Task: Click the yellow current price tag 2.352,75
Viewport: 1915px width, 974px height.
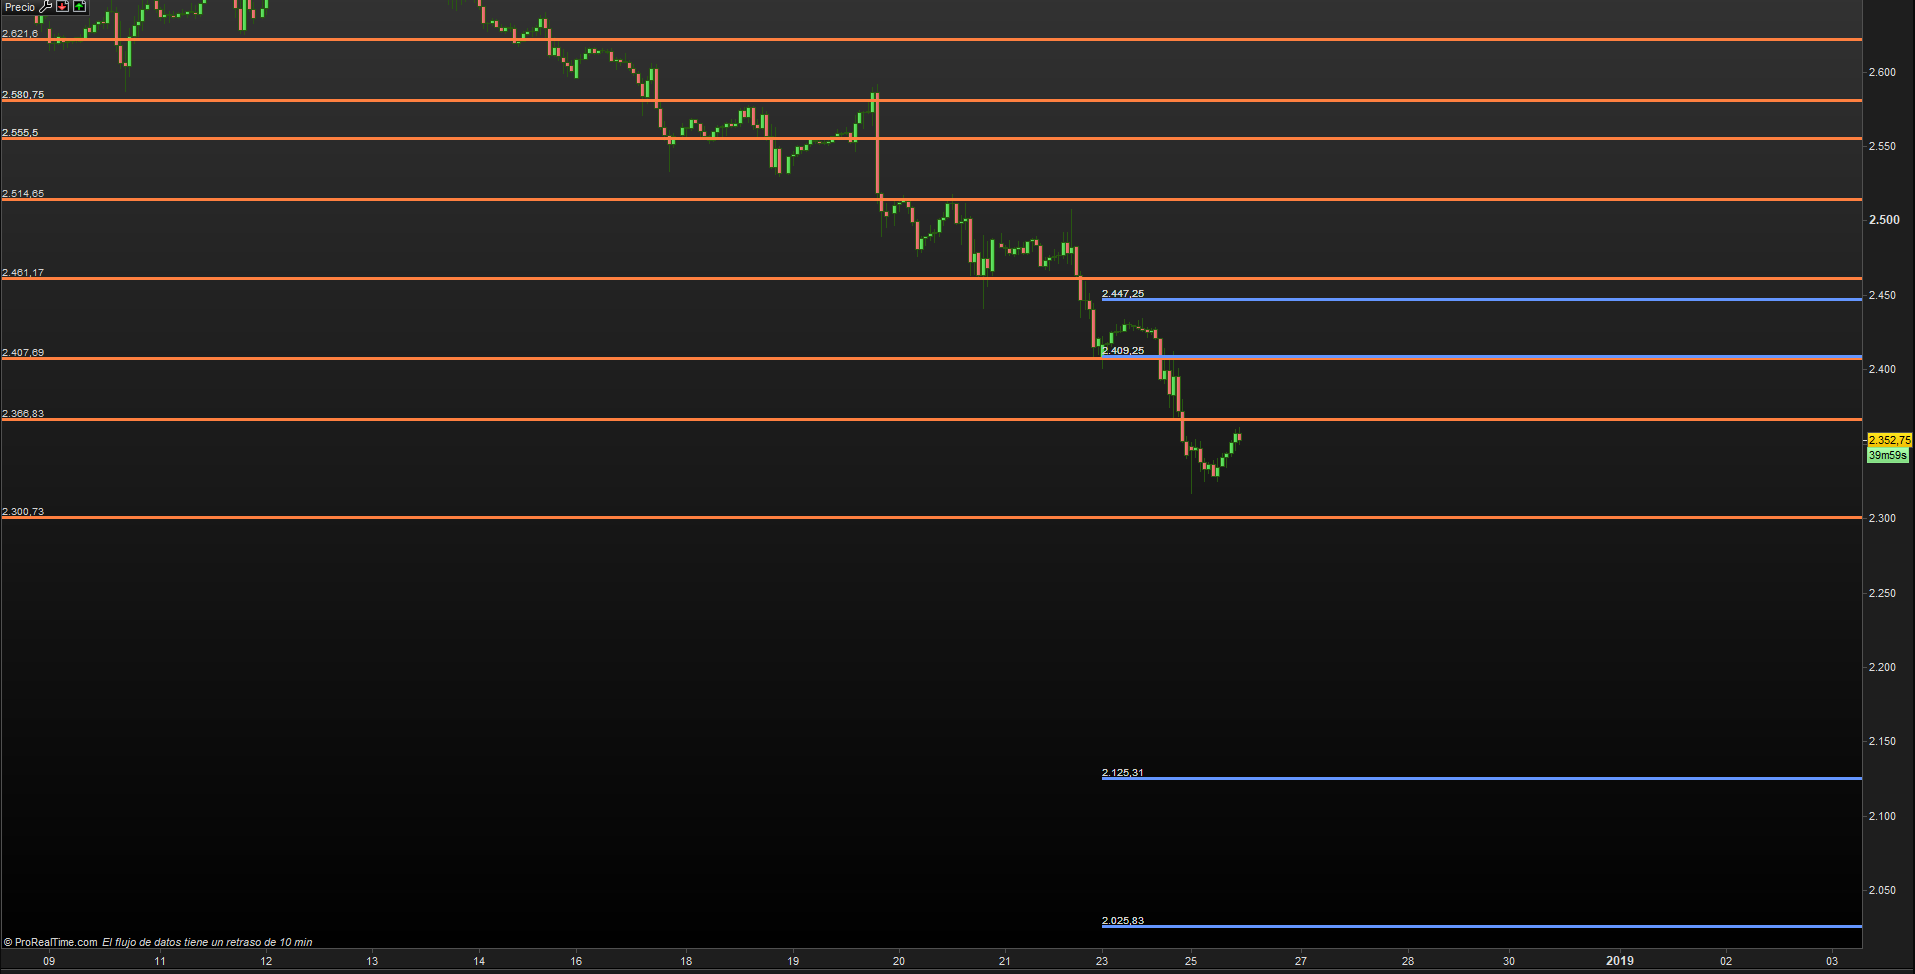Action: click(x=1888, y=440)
